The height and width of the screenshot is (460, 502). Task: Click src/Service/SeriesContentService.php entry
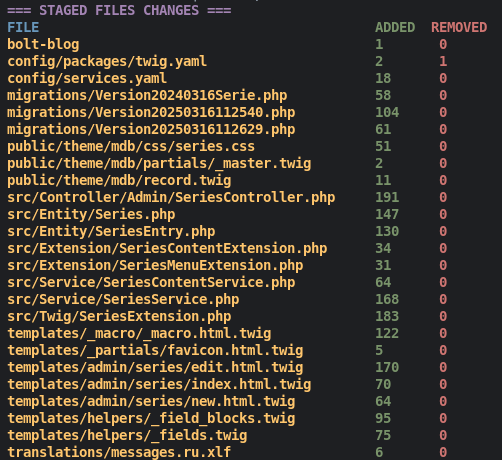(x=151, y=283)
